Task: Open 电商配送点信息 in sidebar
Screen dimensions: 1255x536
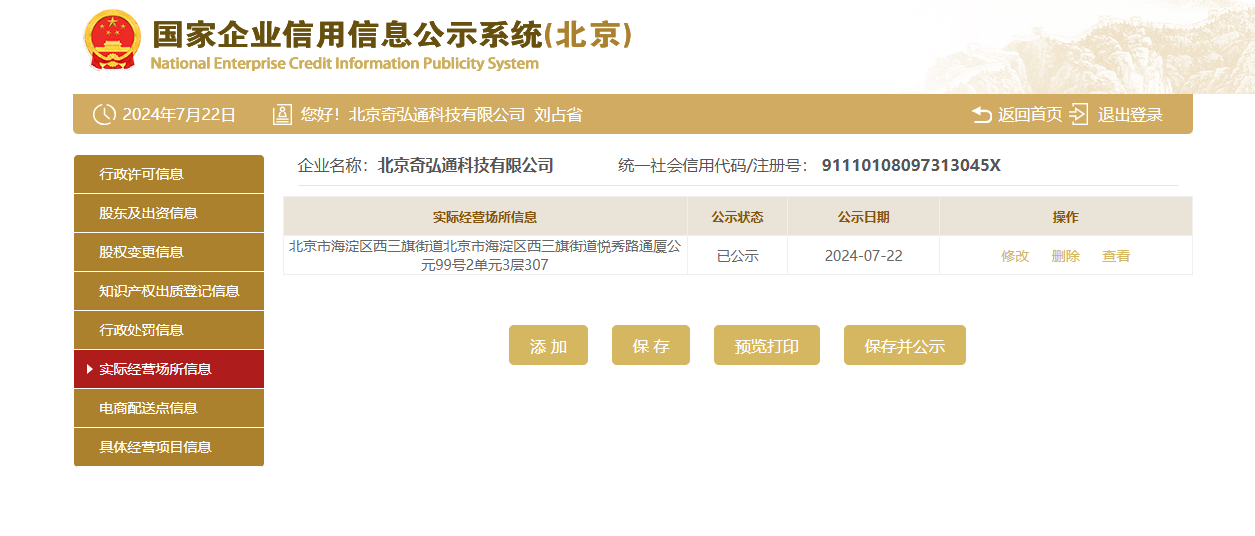Action: pos(169,408)
